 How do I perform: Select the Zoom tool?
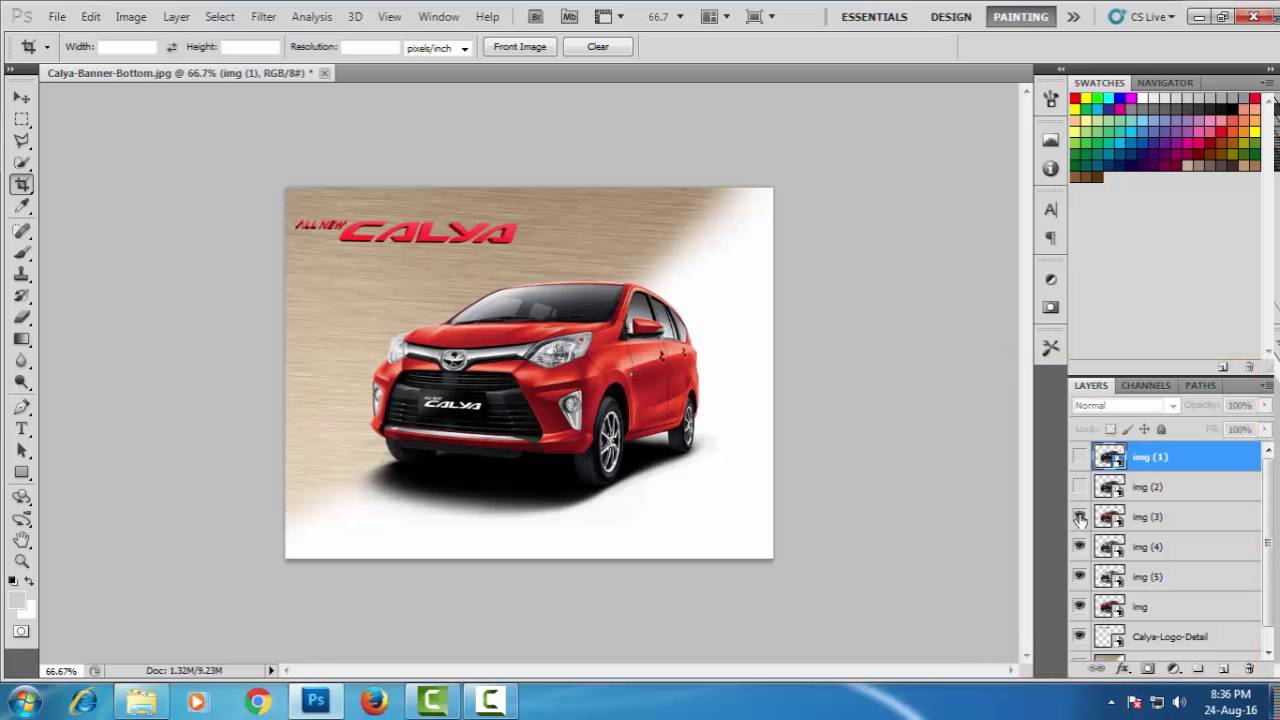click(22, 562)
